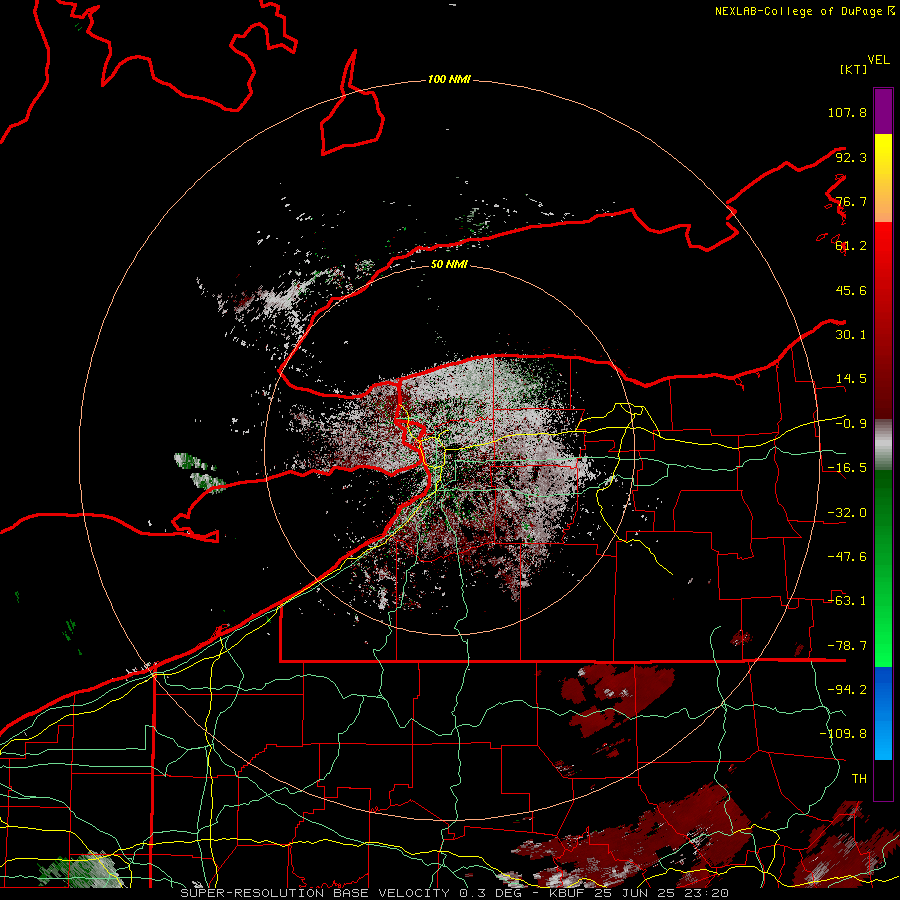
Task: Click the -94.2 legend value
Action: tap(847, 690)
